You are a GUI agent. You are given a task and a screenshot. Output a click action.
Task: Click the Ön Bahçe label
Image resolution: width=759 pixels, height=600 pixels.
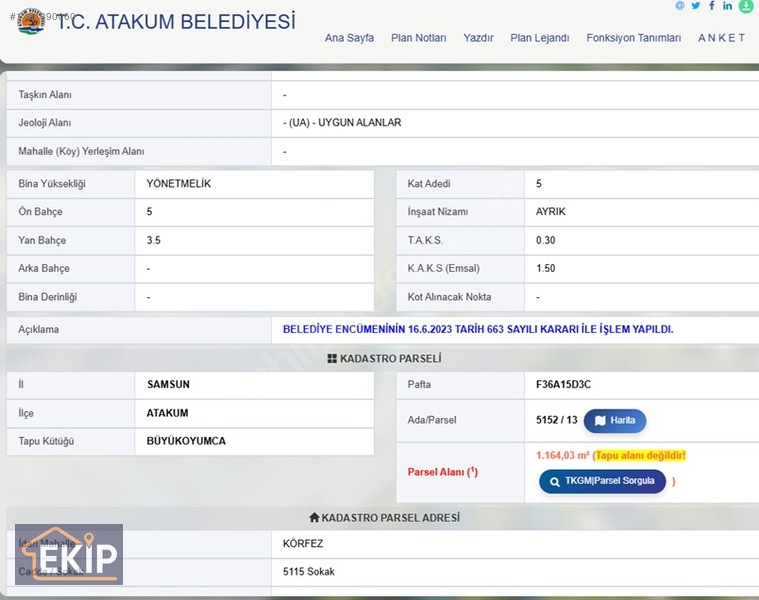[40, 212]
